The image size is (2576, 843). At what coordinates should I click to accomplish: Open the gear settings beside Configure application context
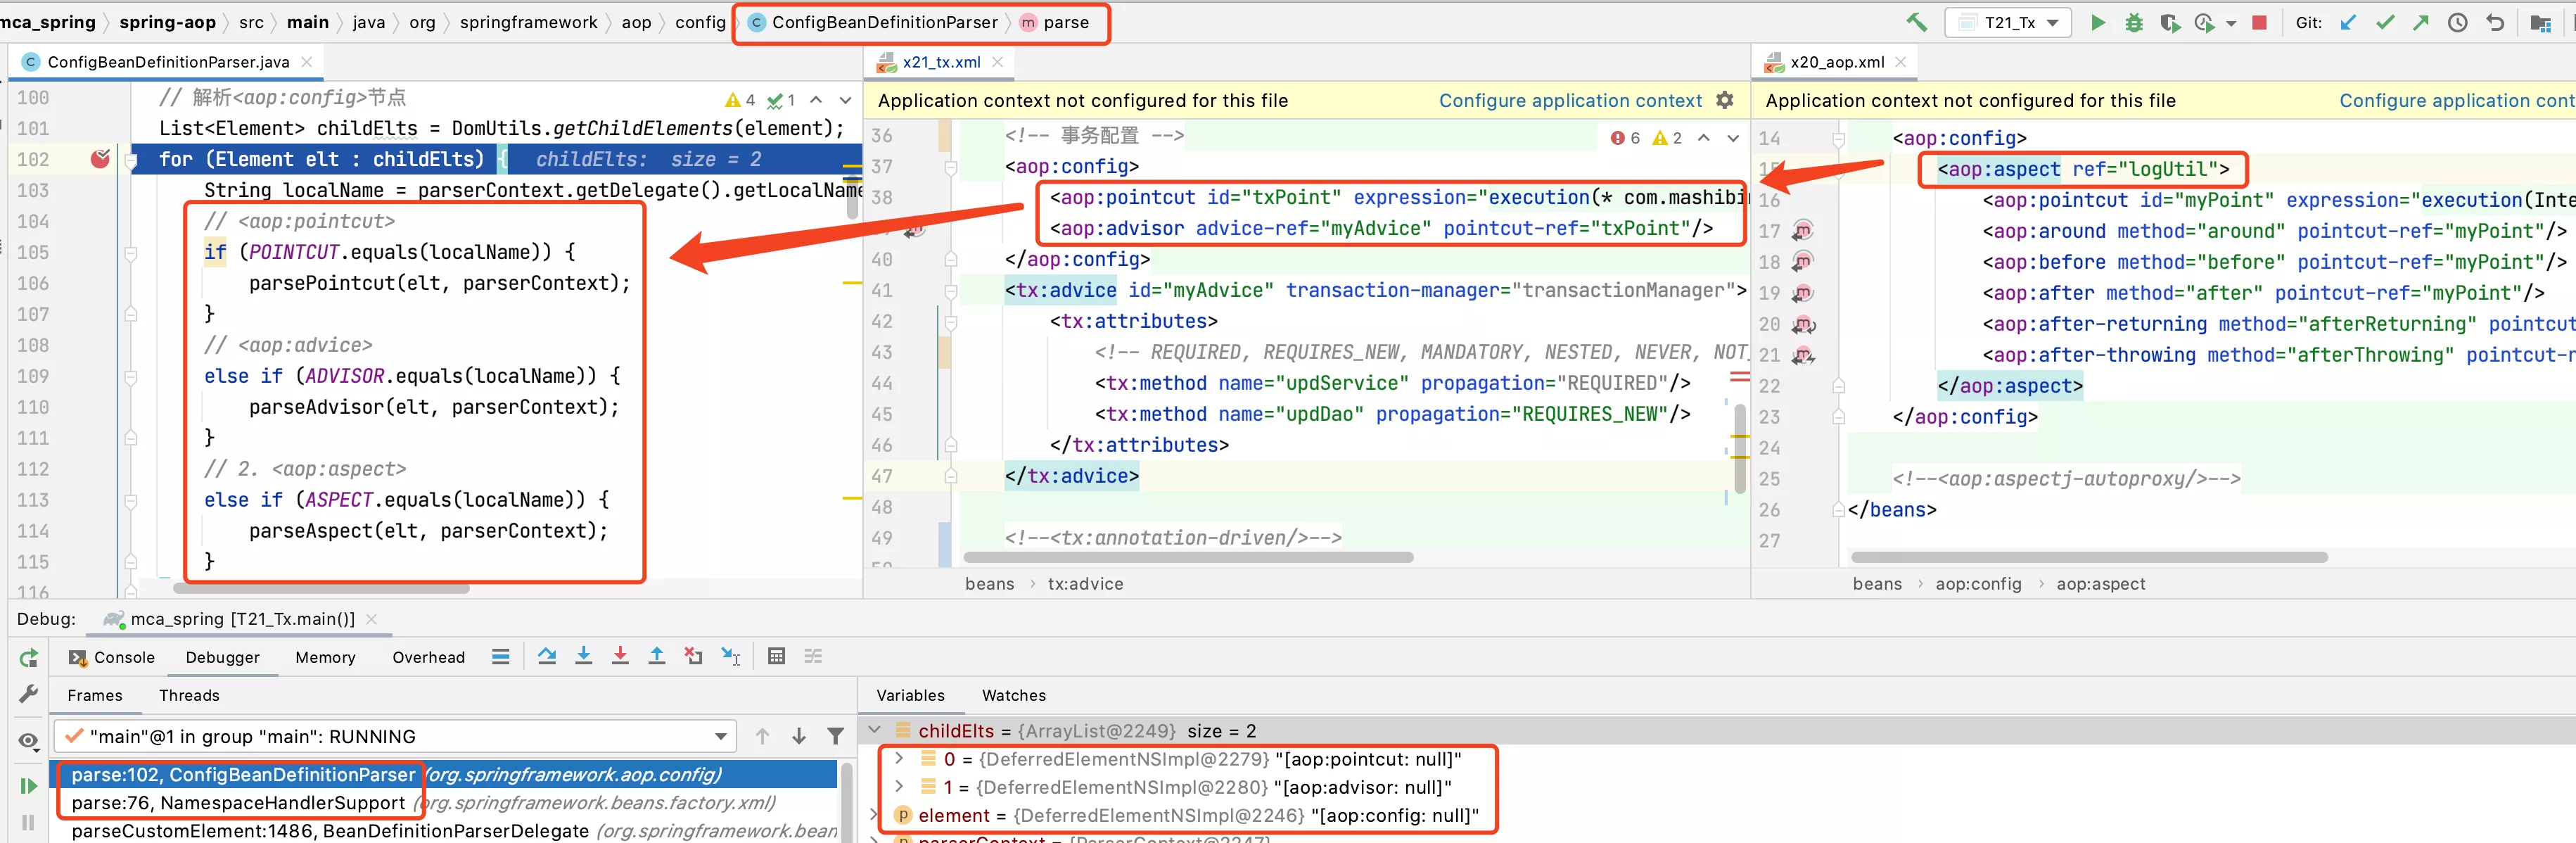1724,100
